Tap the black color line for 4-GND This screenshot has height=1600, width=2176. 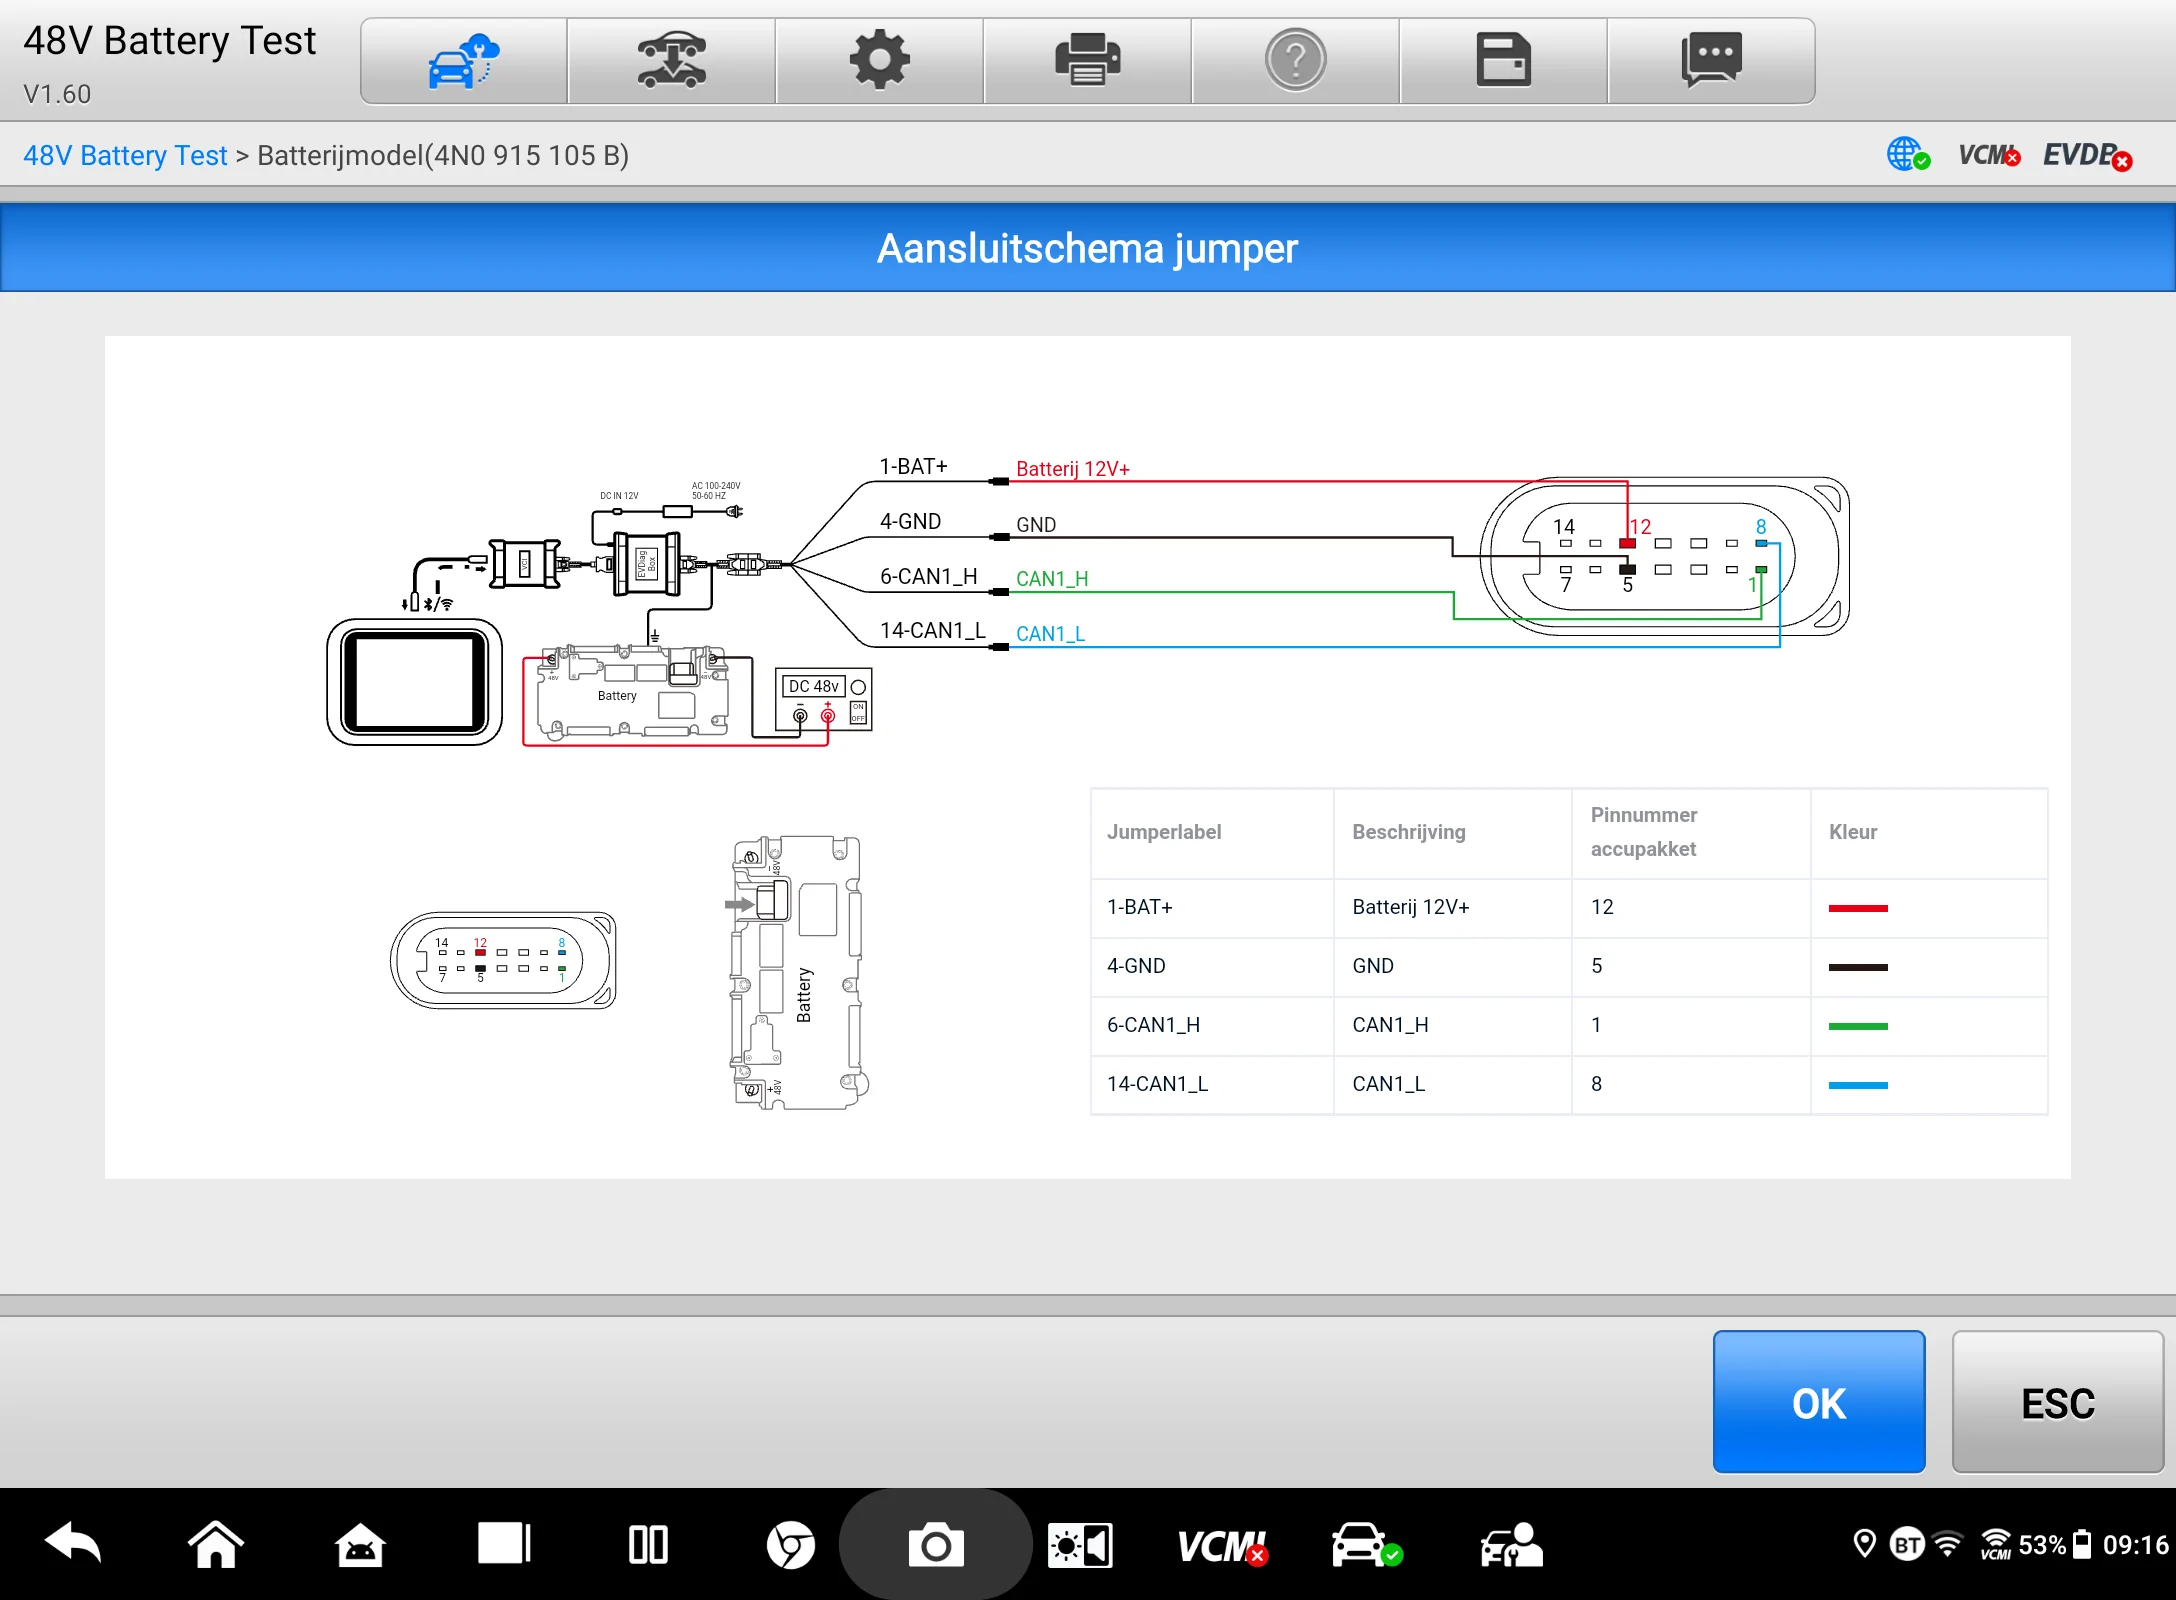tap(1858, 967)
